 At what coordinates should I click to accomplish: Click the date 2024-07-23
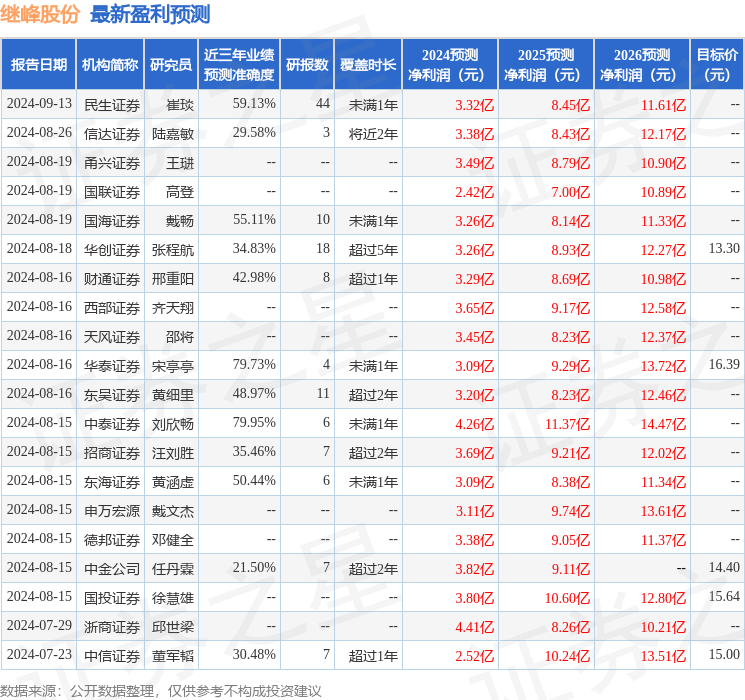click(39, 654)
